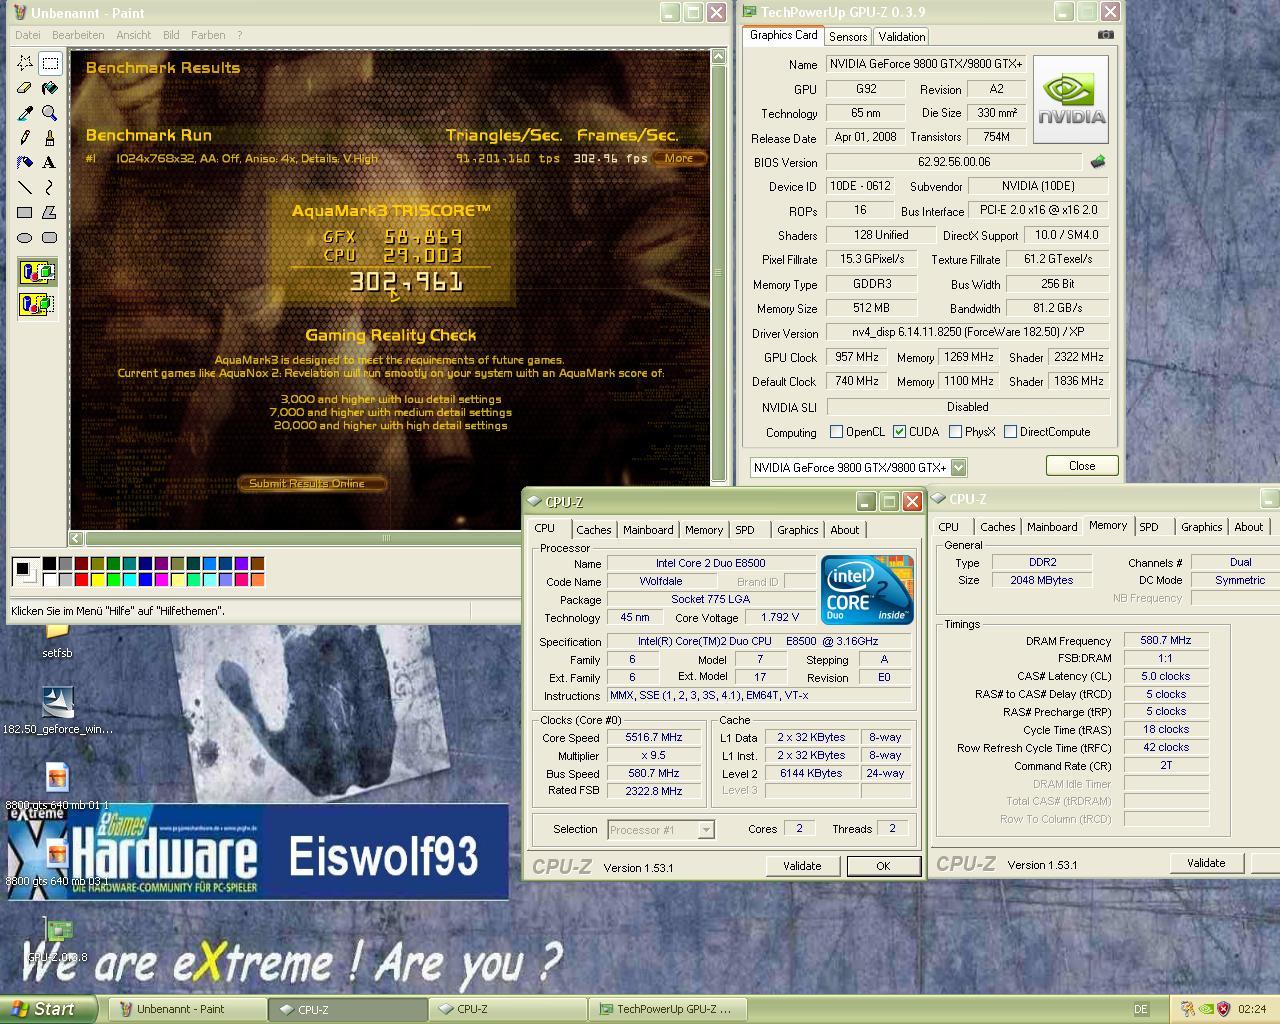Pick the yellow swatch in Paint palette
The image size is (1280, 1024).
pos(98,579)
